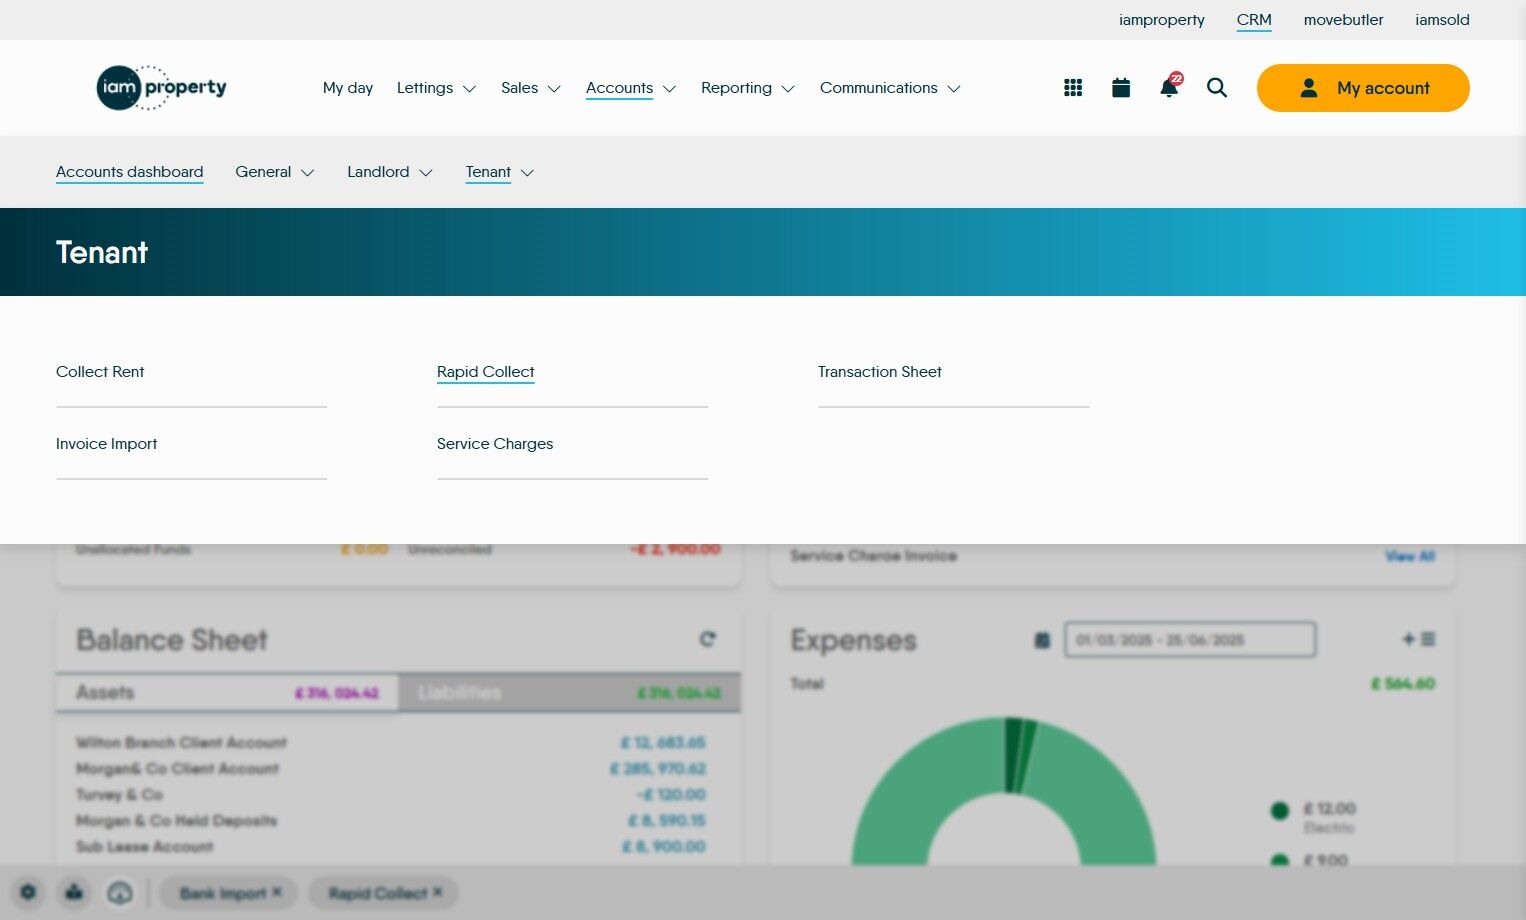Expand the Communications menu chevron
Image resolution: width=1526 pixels, height=920 pixels.
pos(954,89)
